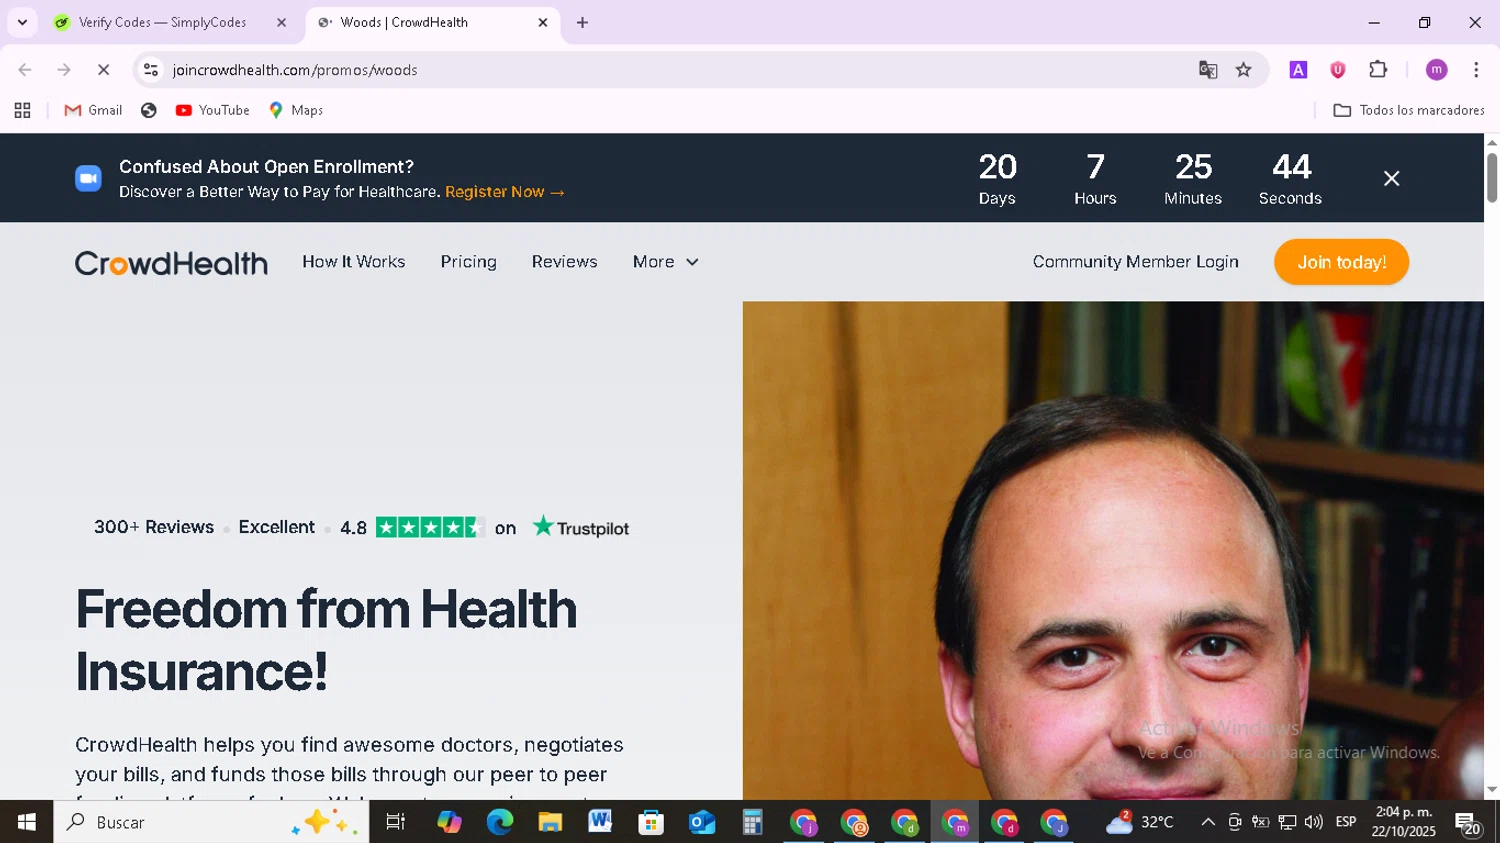Click the man's portrait photo
Image resolution: width=1500 pixels, height=843 pixels.
(1113, 550)
